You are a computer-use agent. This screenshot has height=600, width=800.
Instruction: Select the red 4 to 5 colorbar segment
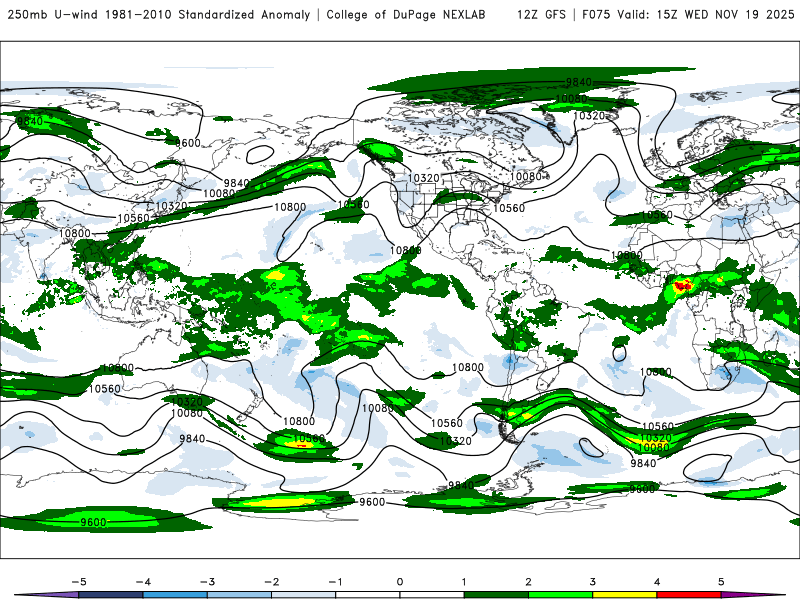point(689,595)
